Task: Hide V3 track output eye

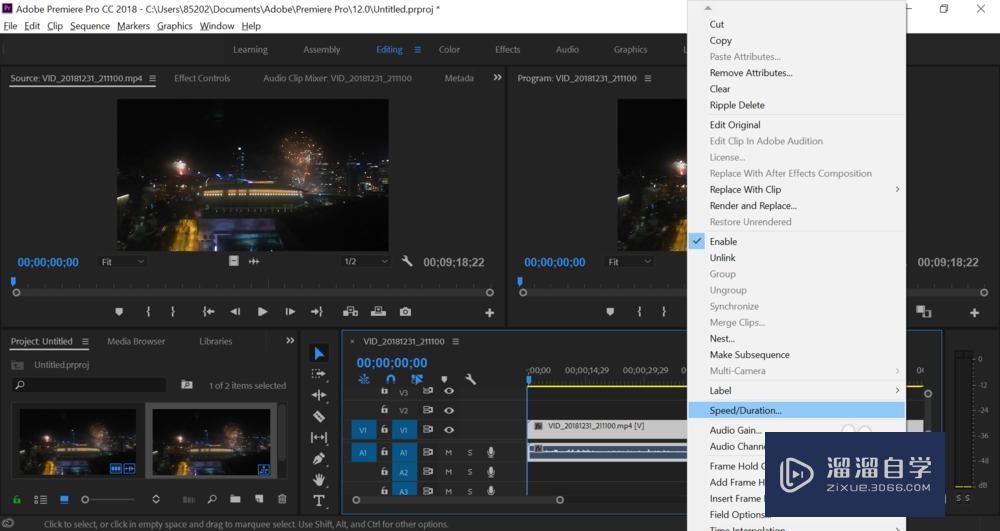Action: point(449,391)
